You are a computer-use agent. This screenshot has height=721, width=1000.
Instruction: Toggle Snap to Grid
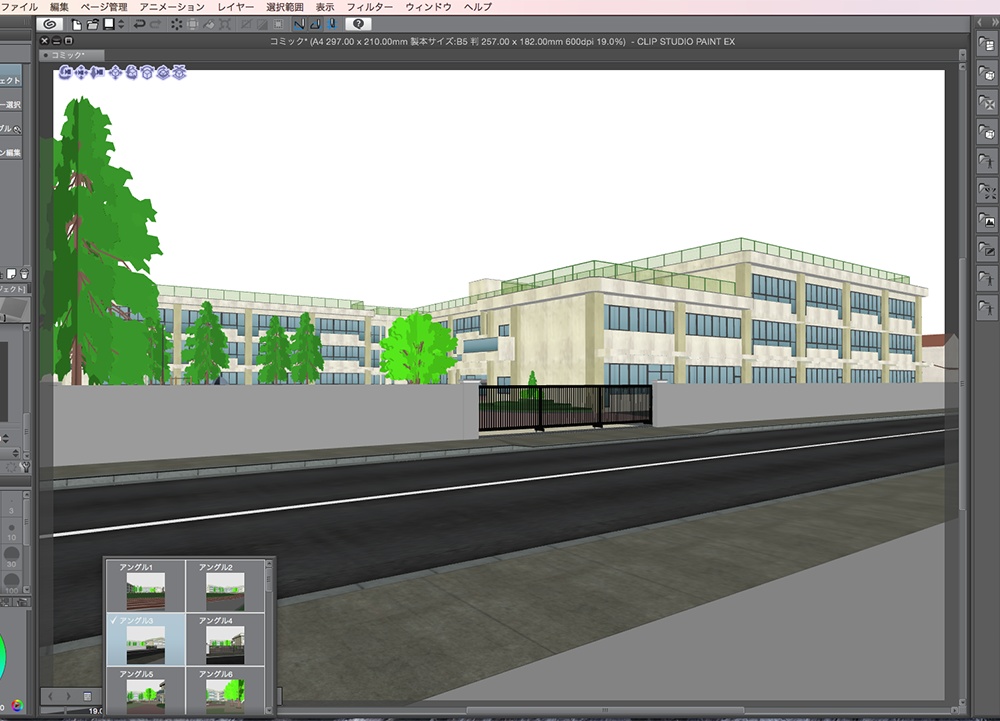click(x=332, y=24)
